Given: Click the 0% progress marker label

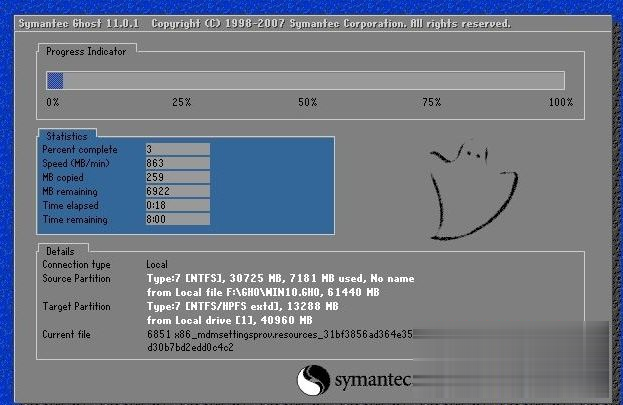Looking at the screenshot, I should pyautogui.click(x=52, y=103).
